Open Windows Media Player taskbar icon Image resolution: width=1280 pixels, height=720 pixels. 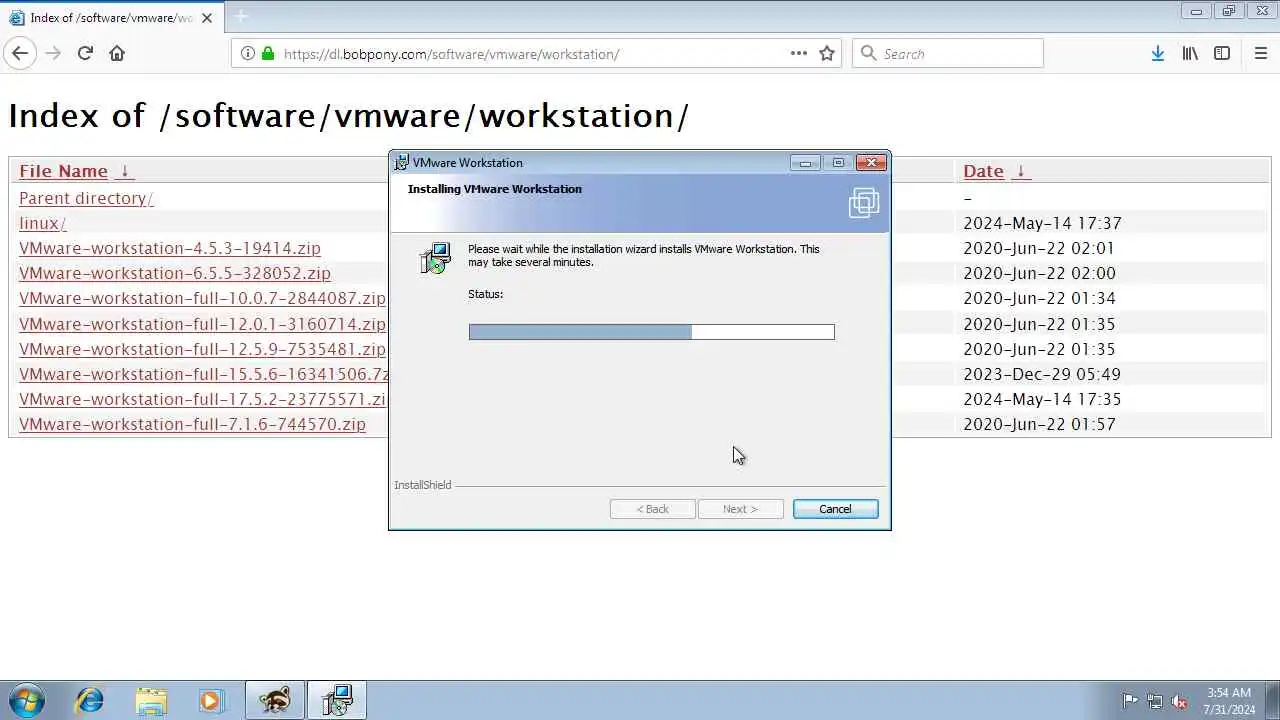(211, 700)
